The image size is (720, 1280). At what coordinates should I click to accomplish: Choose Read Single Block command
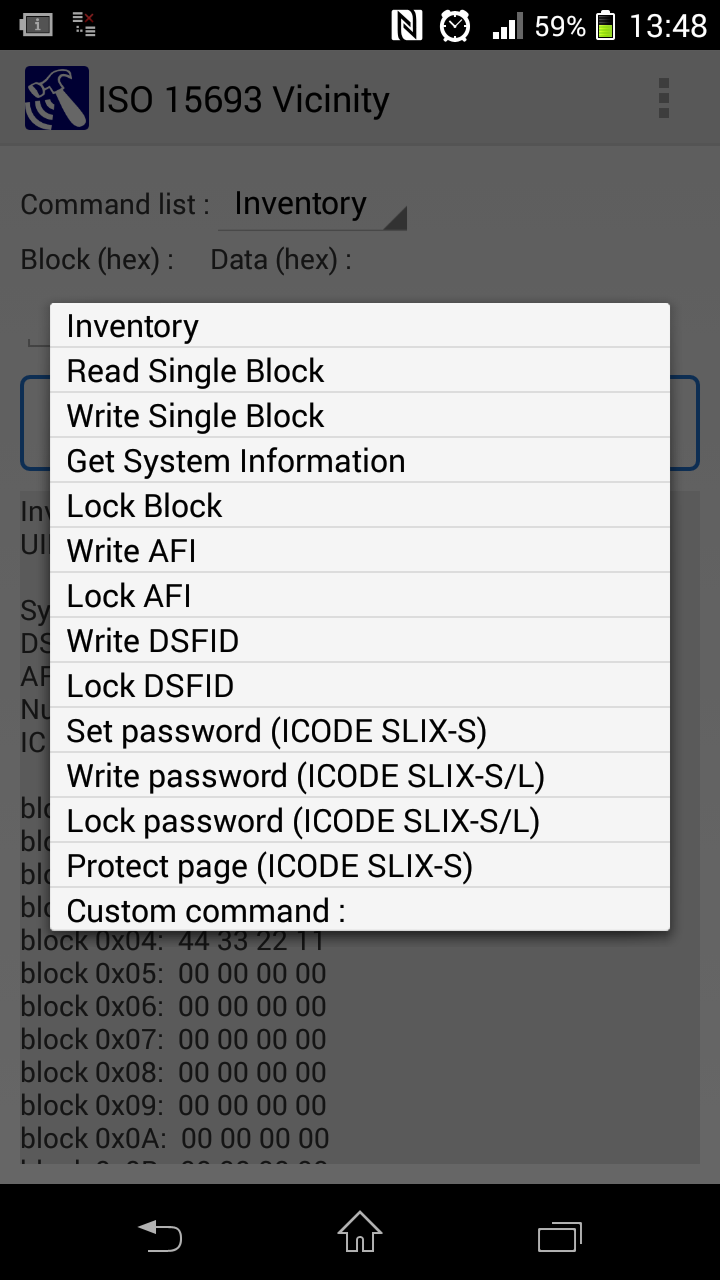pos(360,371)
